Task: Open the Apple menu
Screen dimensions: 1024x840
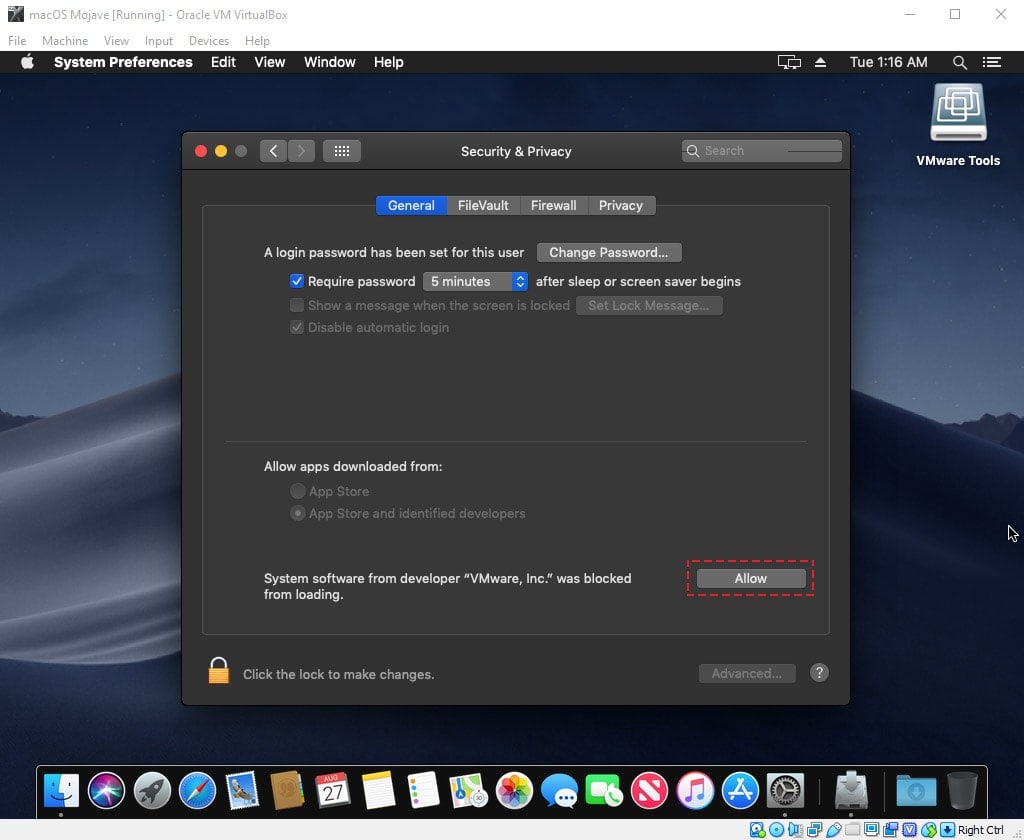Action: [27, 62]
